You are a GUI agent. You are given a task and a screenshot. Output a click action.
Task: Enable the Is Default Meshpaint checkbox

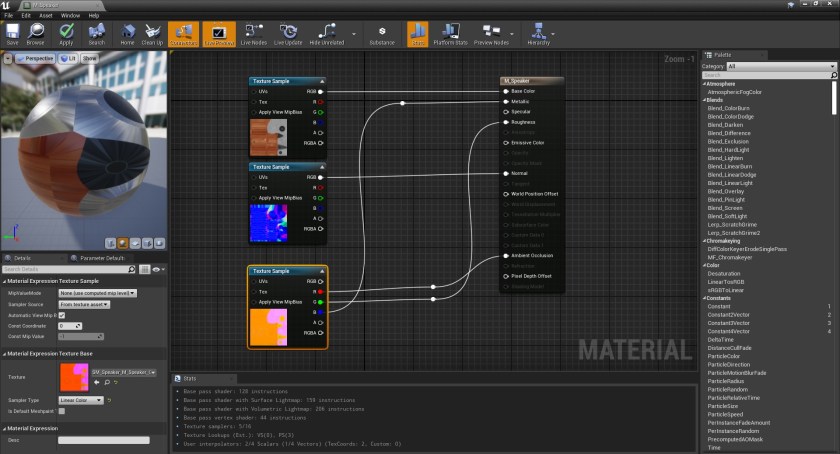coord(61,410)
